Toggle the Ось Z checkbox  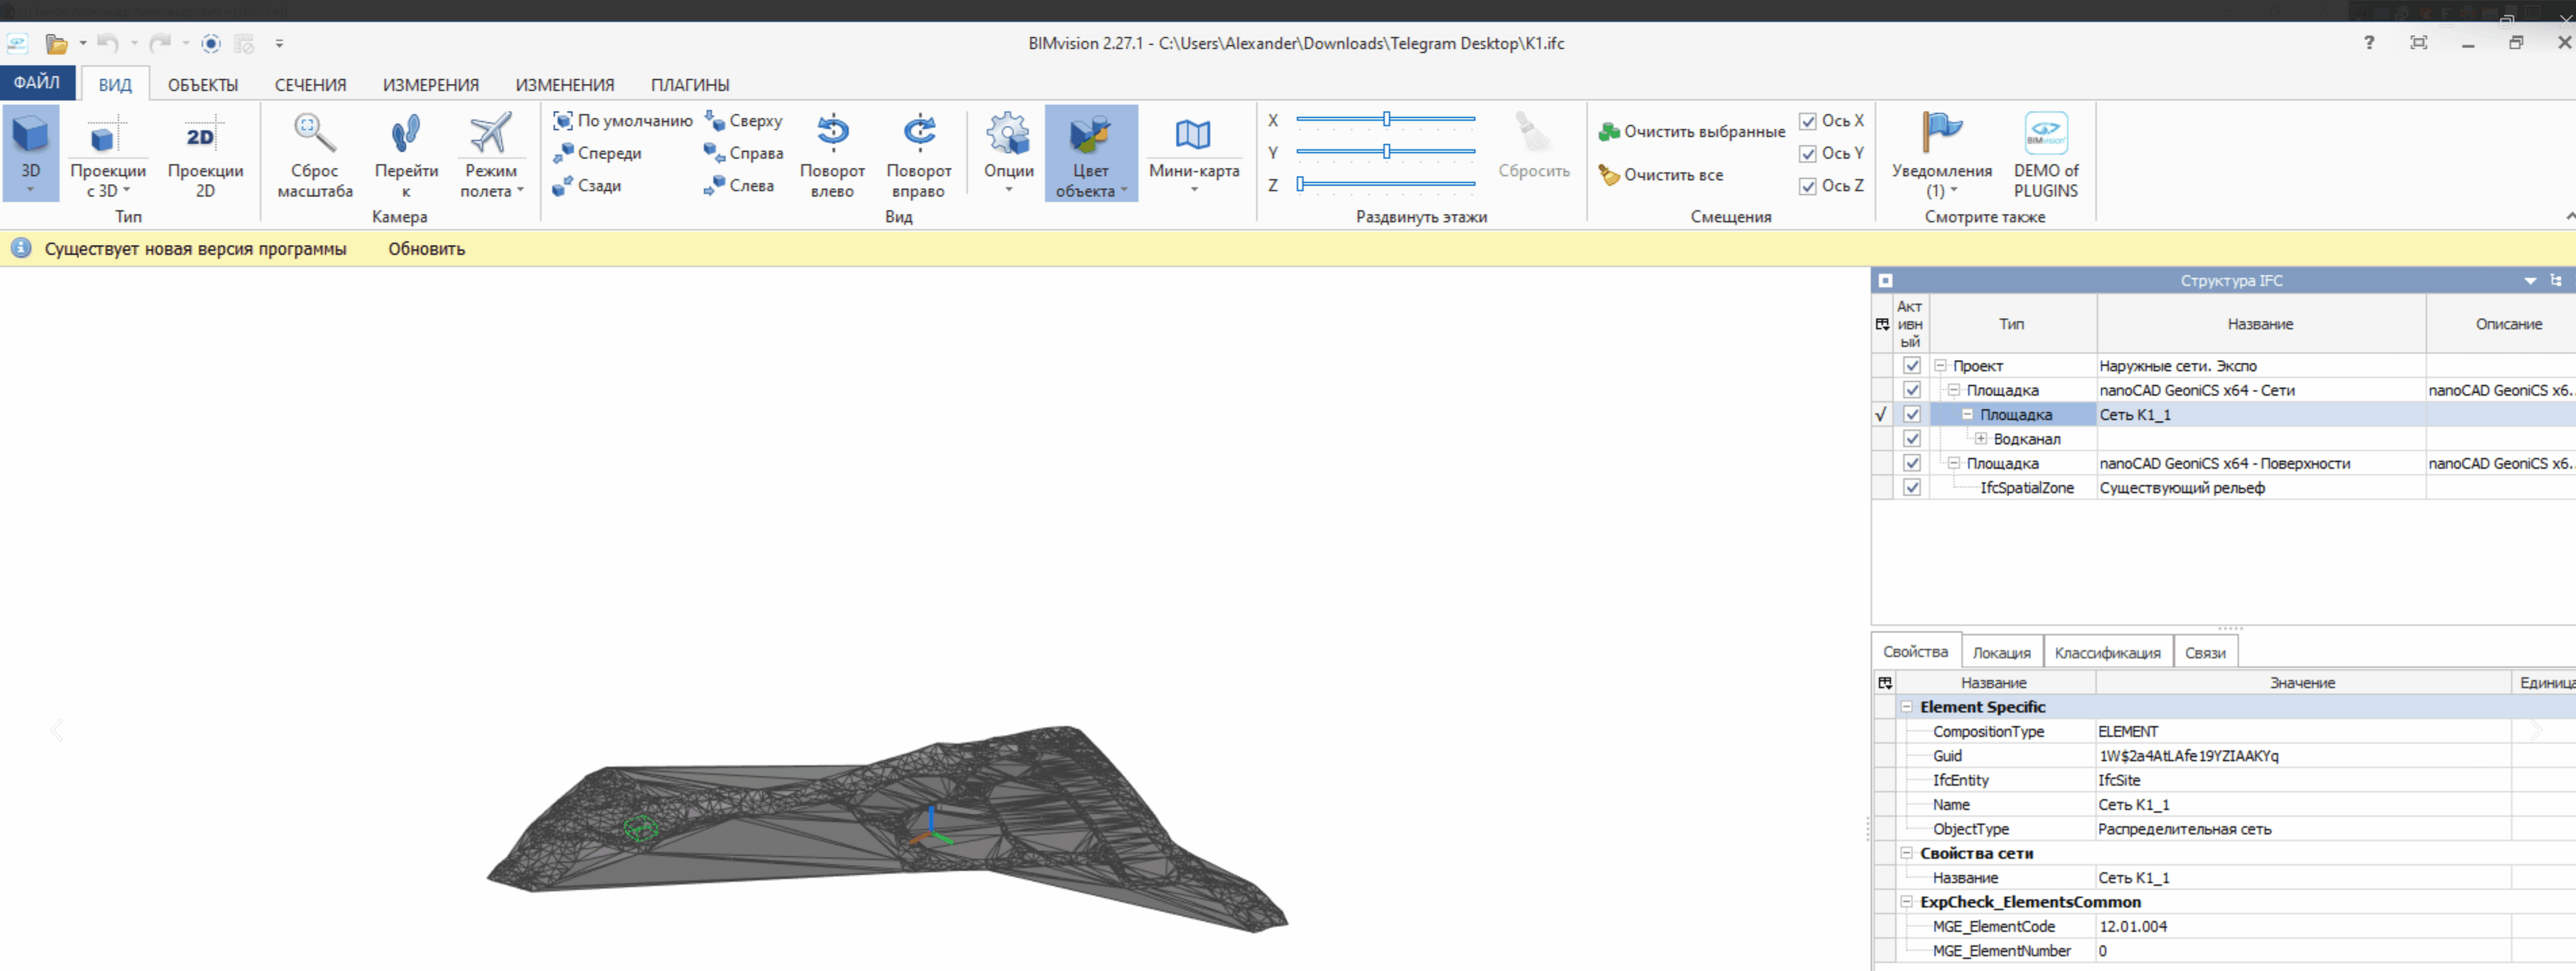pyautogui.click(x=1807, y=186)
